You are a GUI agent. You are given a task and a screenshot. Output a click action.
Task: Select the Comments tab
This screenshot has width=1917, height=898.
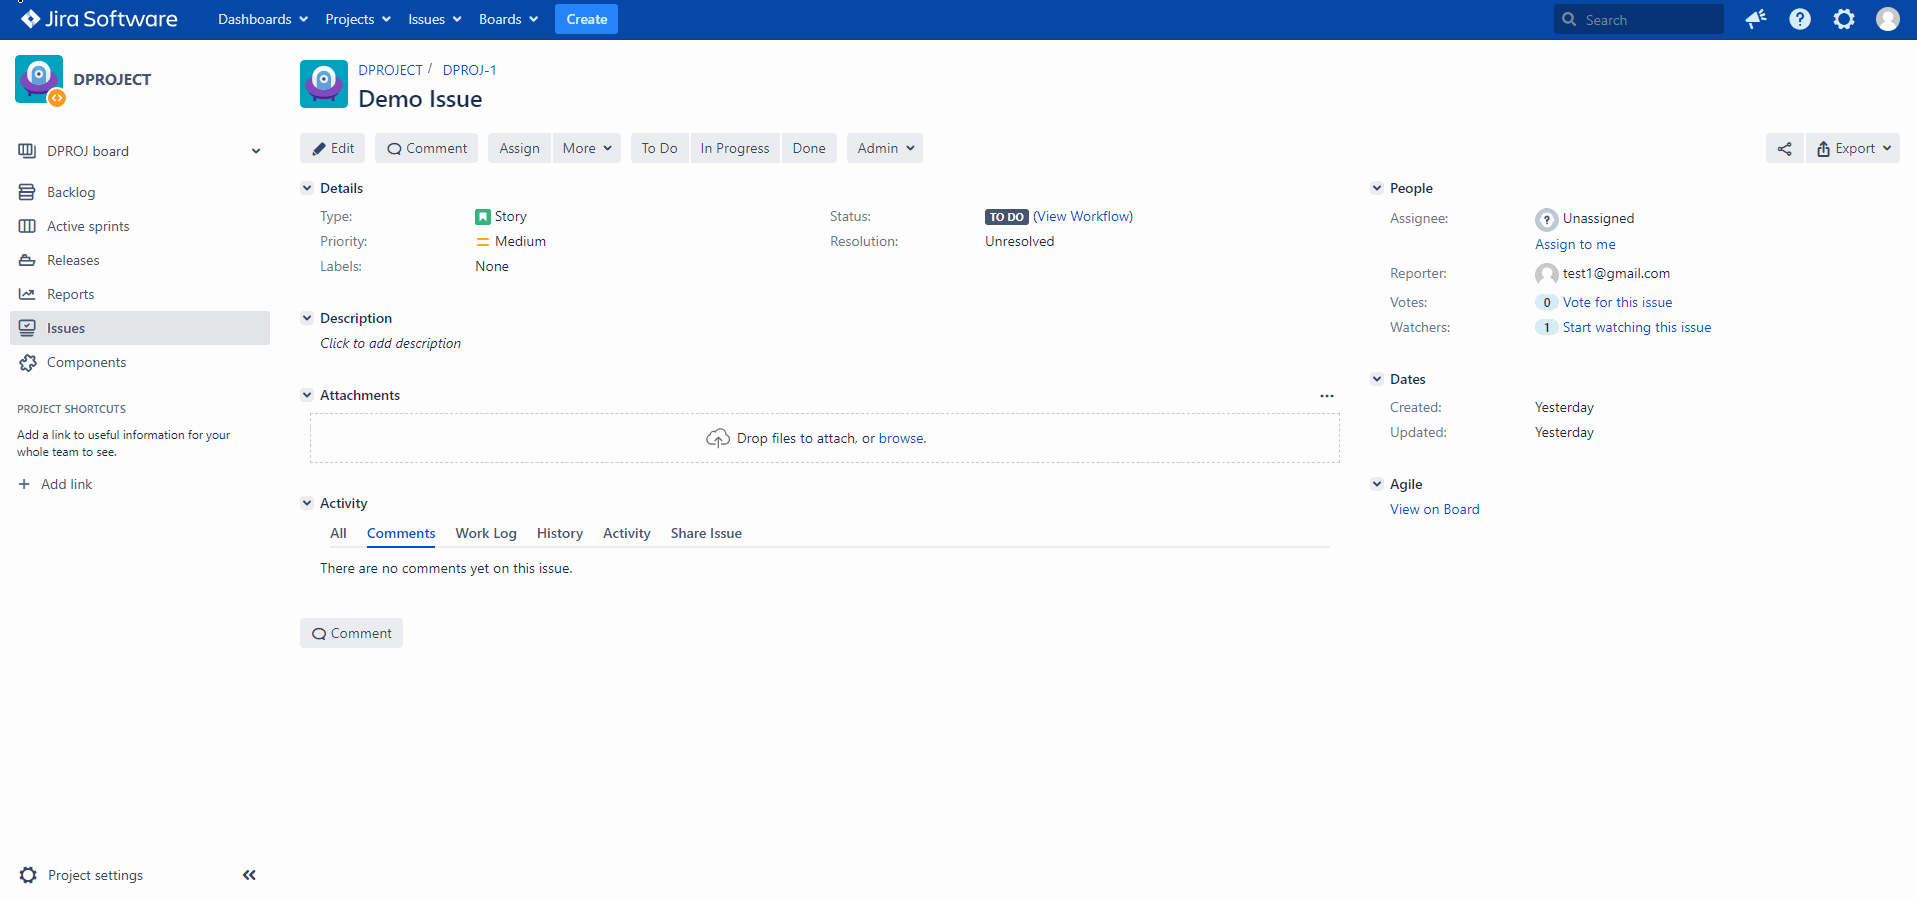tap(401, 533)
